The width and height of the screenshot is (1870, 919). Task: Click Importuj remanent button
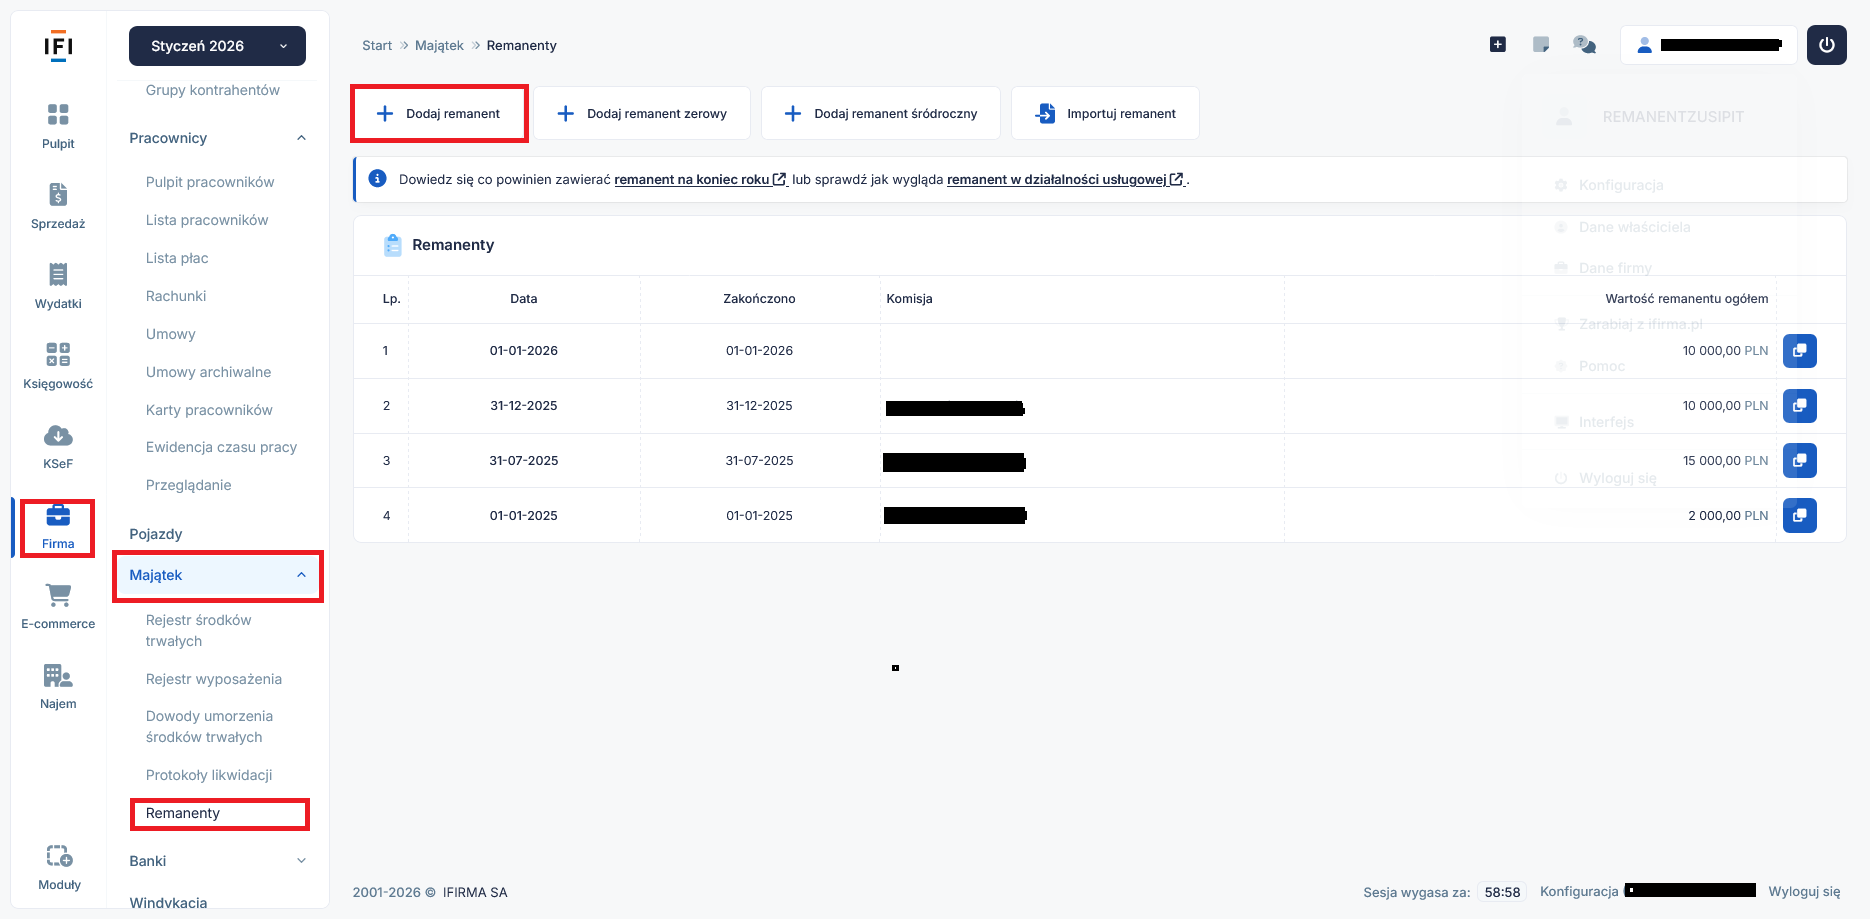(1105, 113)
